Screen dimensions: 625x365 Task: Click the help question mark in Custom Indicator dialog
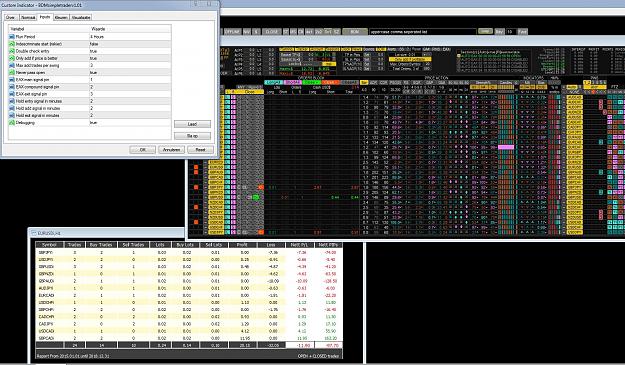196,4
